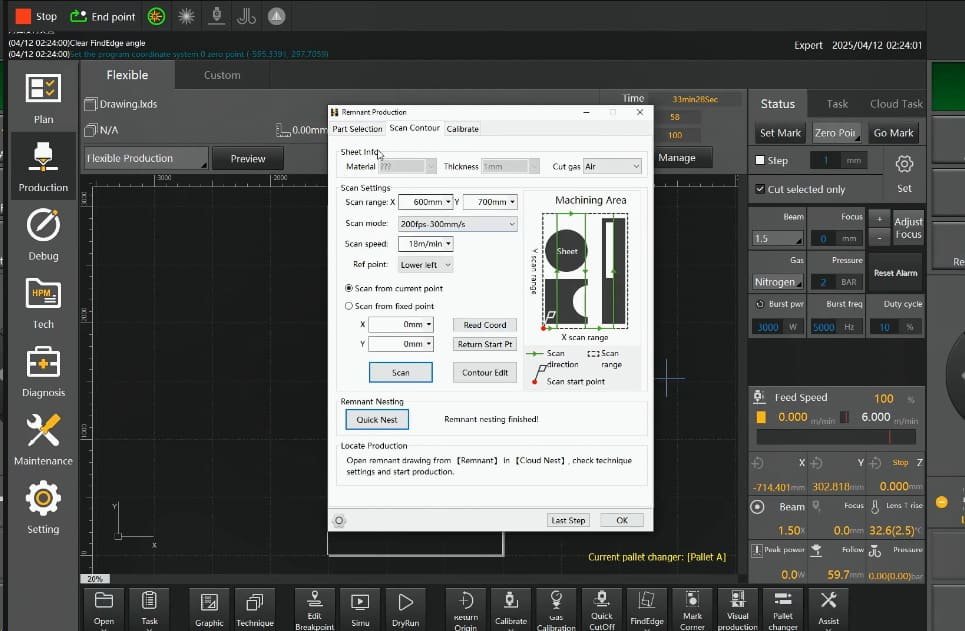The image size is (965, 631).
Task: Select Scan from fixed point option
Action: click(x=349, y=306)
